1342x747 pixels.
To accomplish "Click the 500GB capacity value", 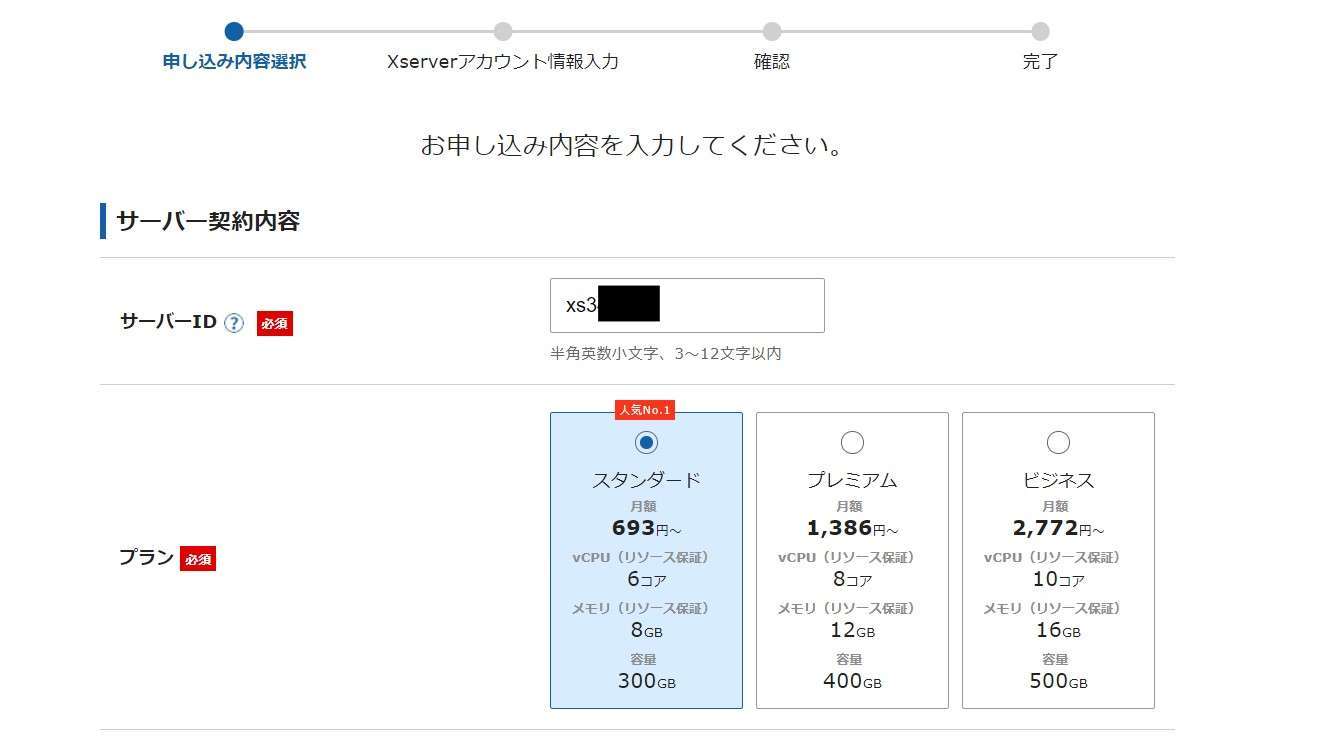I will [1058, 681].
